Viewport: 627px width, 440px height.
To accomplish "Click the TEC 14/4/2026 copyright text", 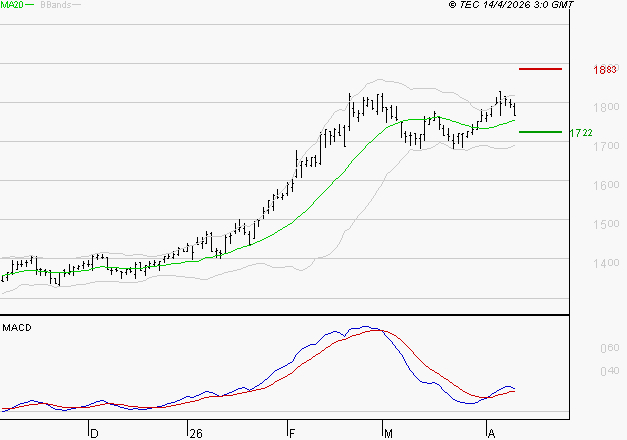I will click(511, 5).
